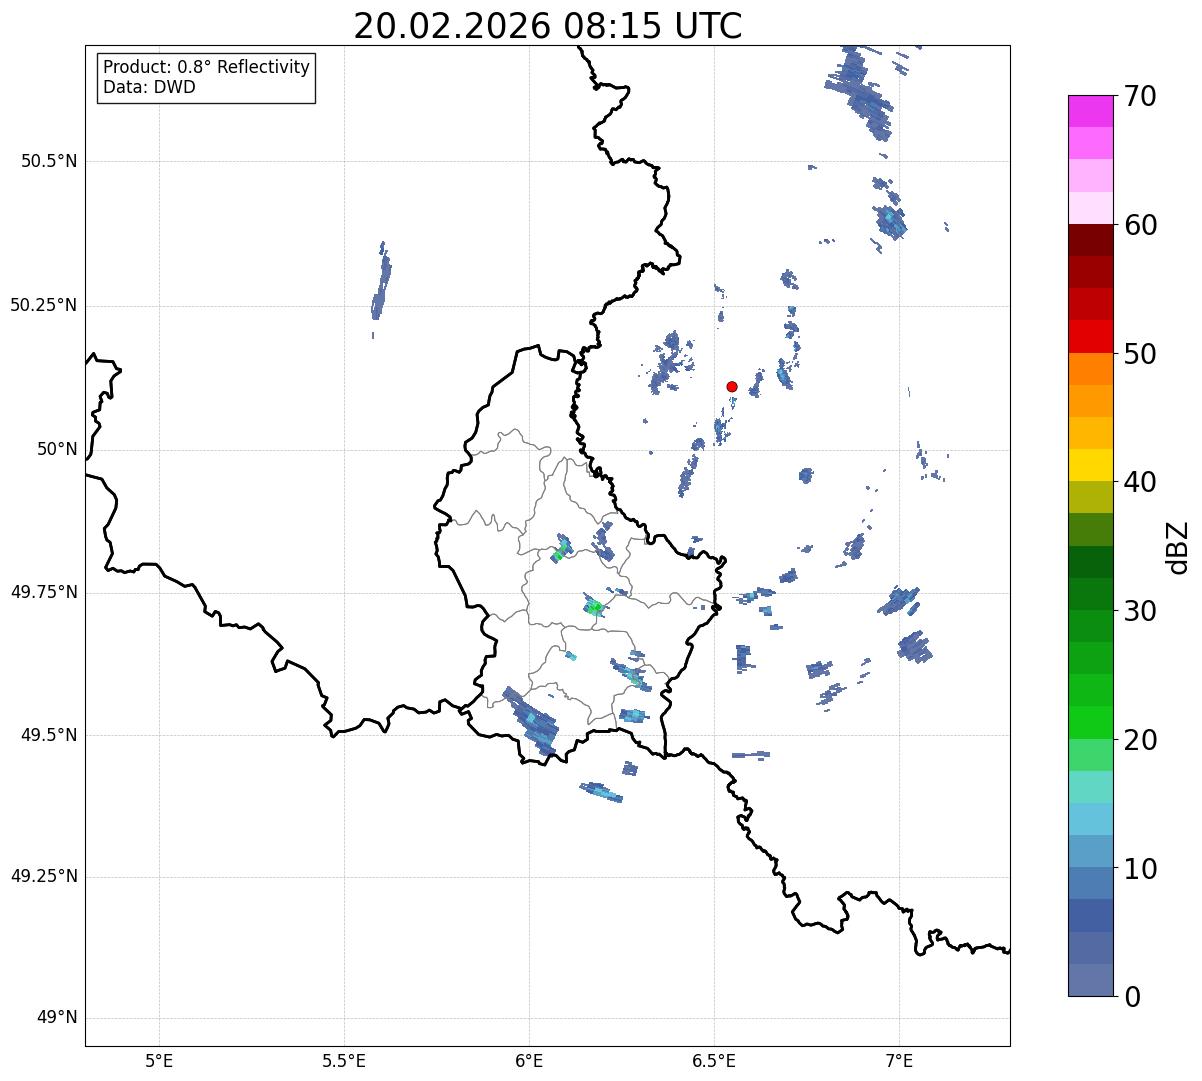This screenshot has width=1202, height=1081.
Task: Click the 'Data: DWD' text
Action: [149, 87]
